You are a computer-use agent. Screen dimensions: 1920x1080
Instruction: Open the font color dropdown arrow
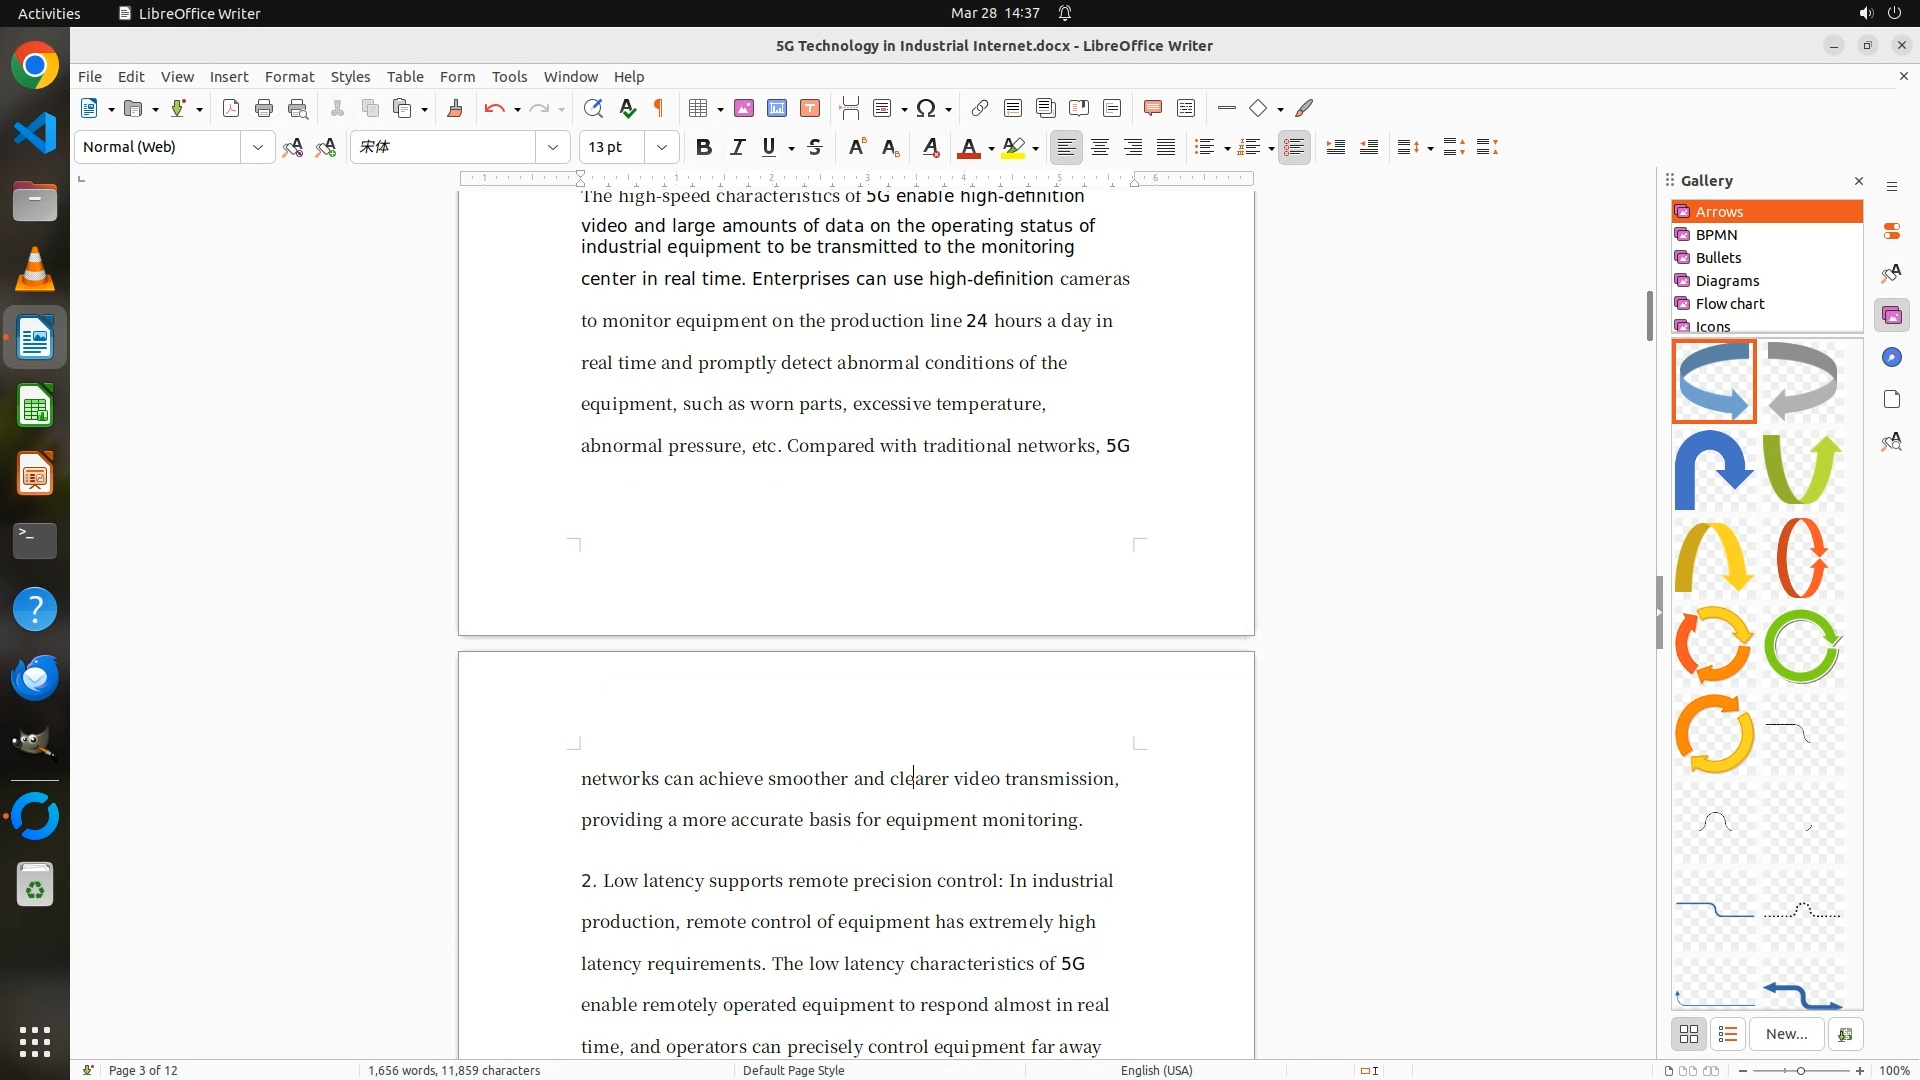click(991, 149)
